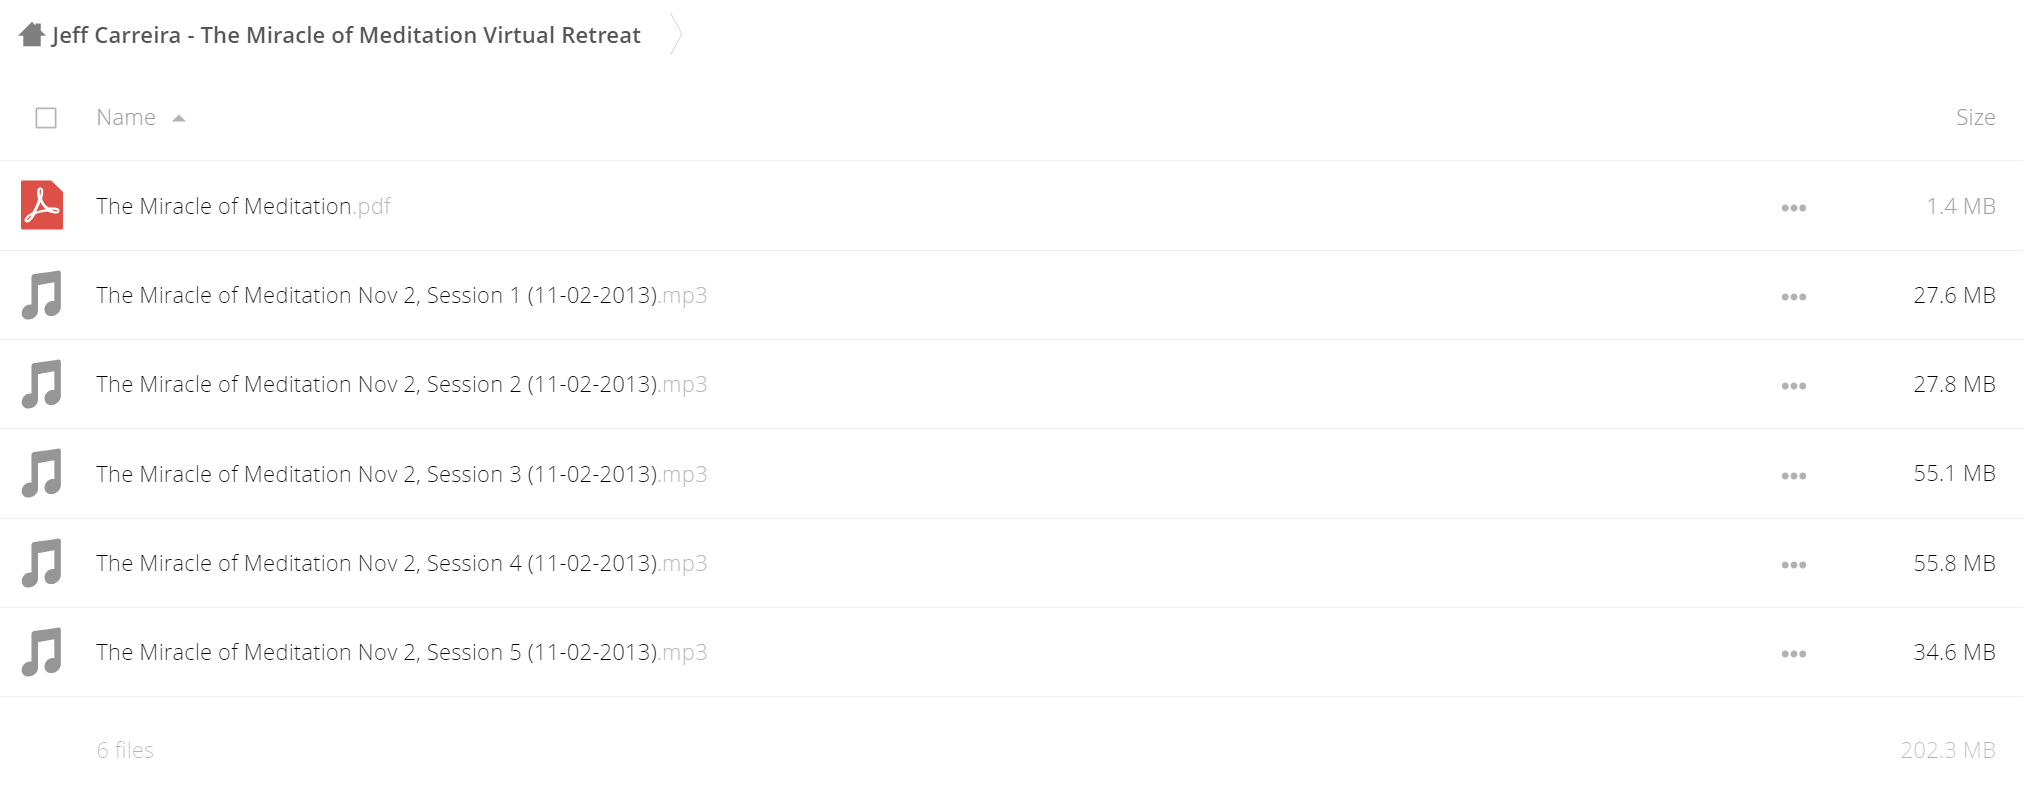Click the home icon in breadcrumb

tap(32, 35)
